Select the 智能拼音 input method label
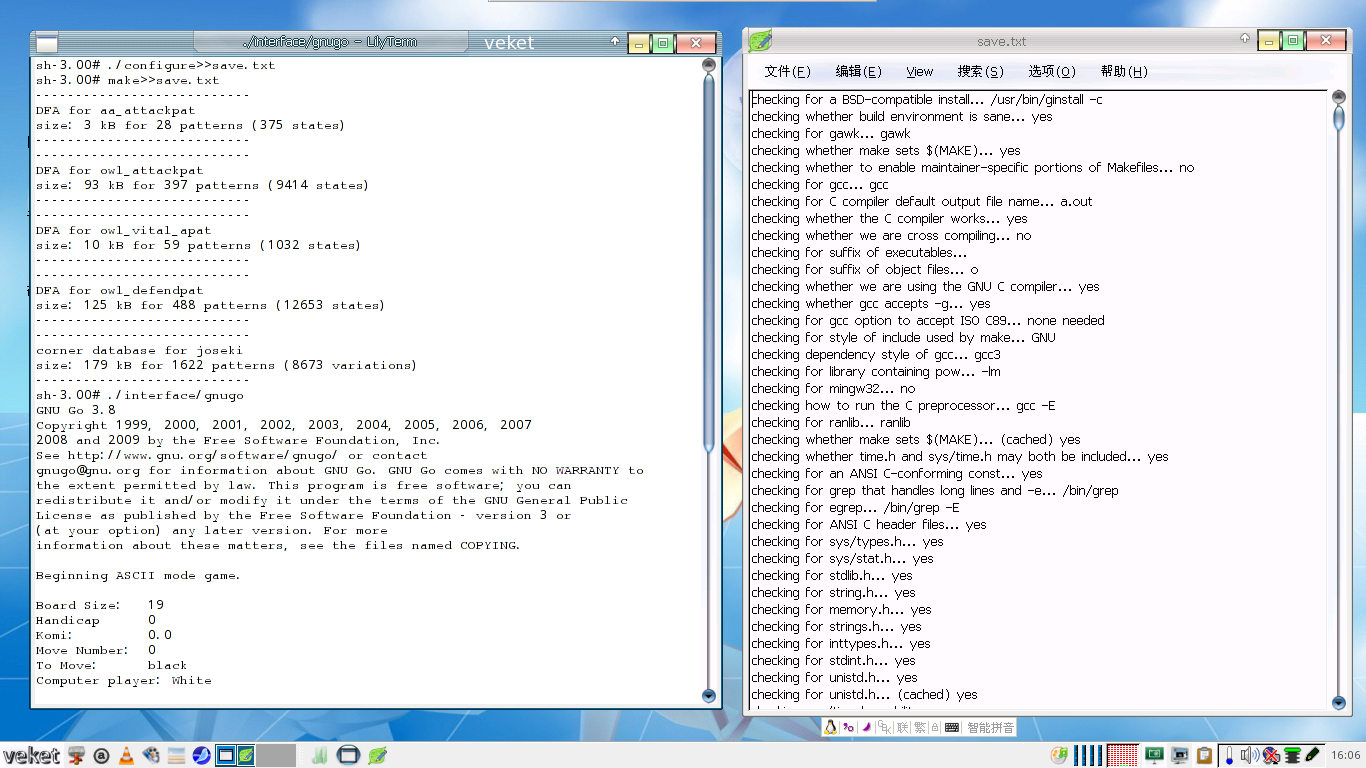Screen dimensions: 1366x768 pyautogui.click(x=990, y=727)
